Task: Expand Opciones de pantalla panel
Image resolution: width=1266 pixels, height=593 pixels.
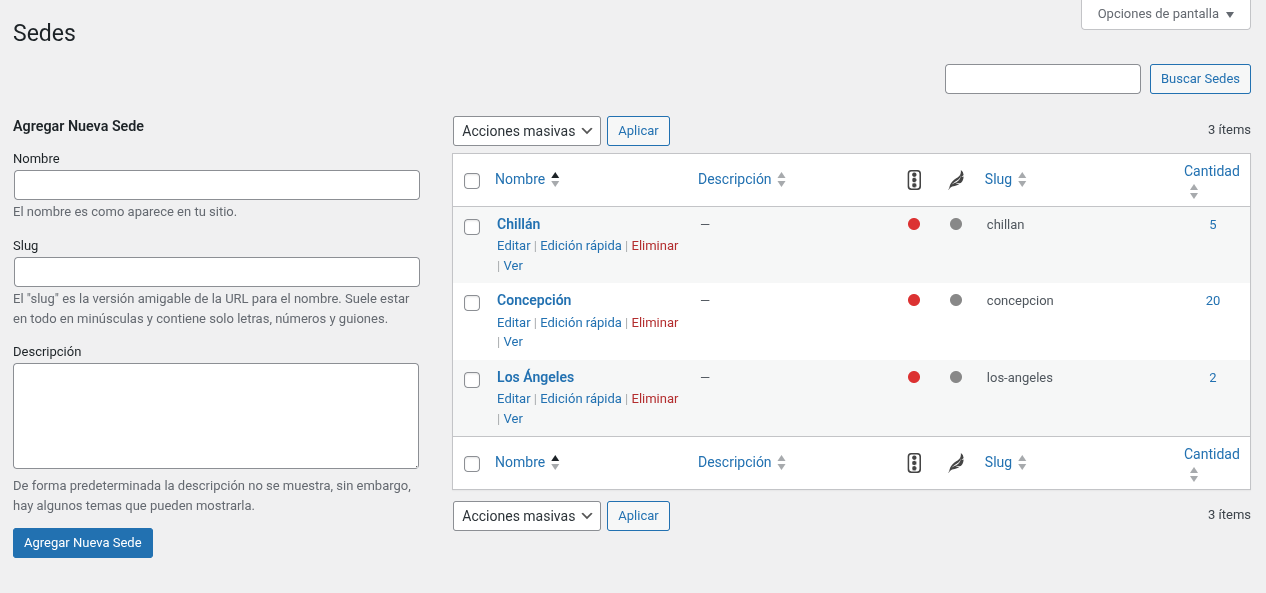Action: click(x=1166, y=14)
